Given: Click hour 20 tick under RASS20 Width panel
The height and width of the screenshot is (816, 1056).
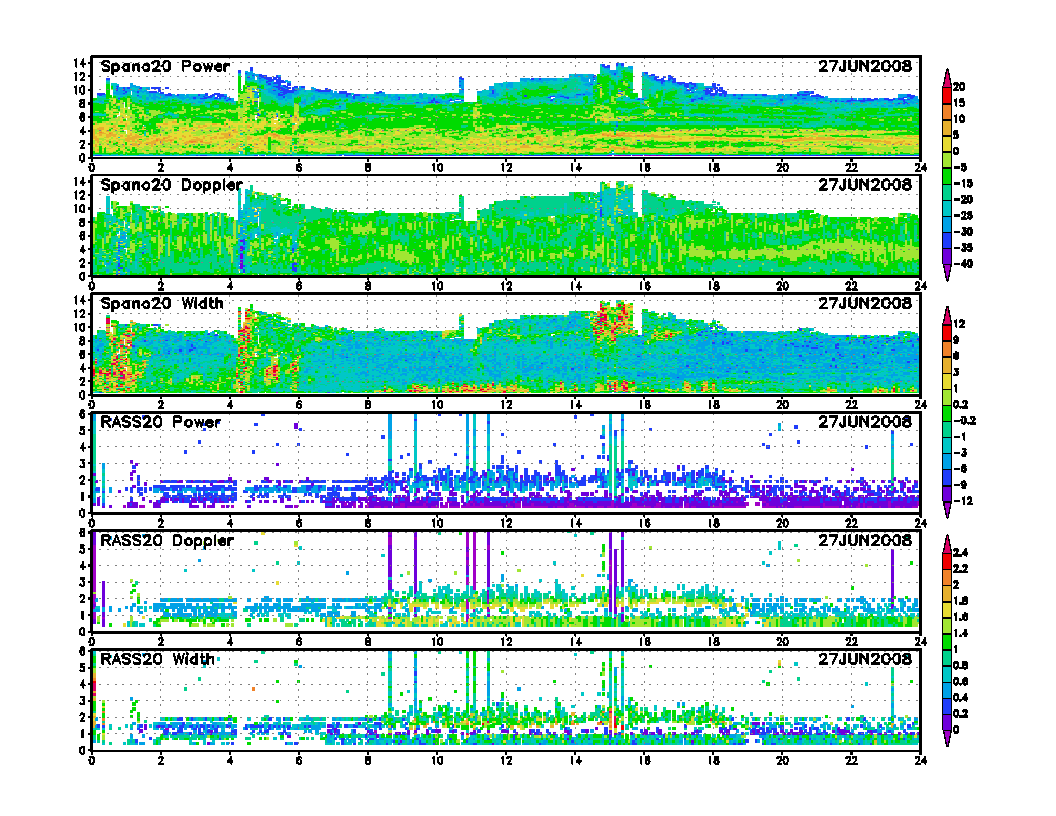Looking at the screenshot, I should (782, 759).
